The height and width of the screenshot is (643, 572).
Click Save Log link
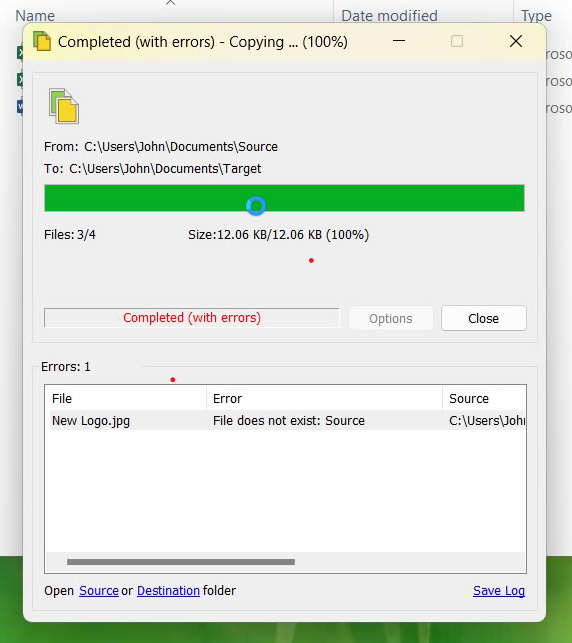(x=499, y=591)
